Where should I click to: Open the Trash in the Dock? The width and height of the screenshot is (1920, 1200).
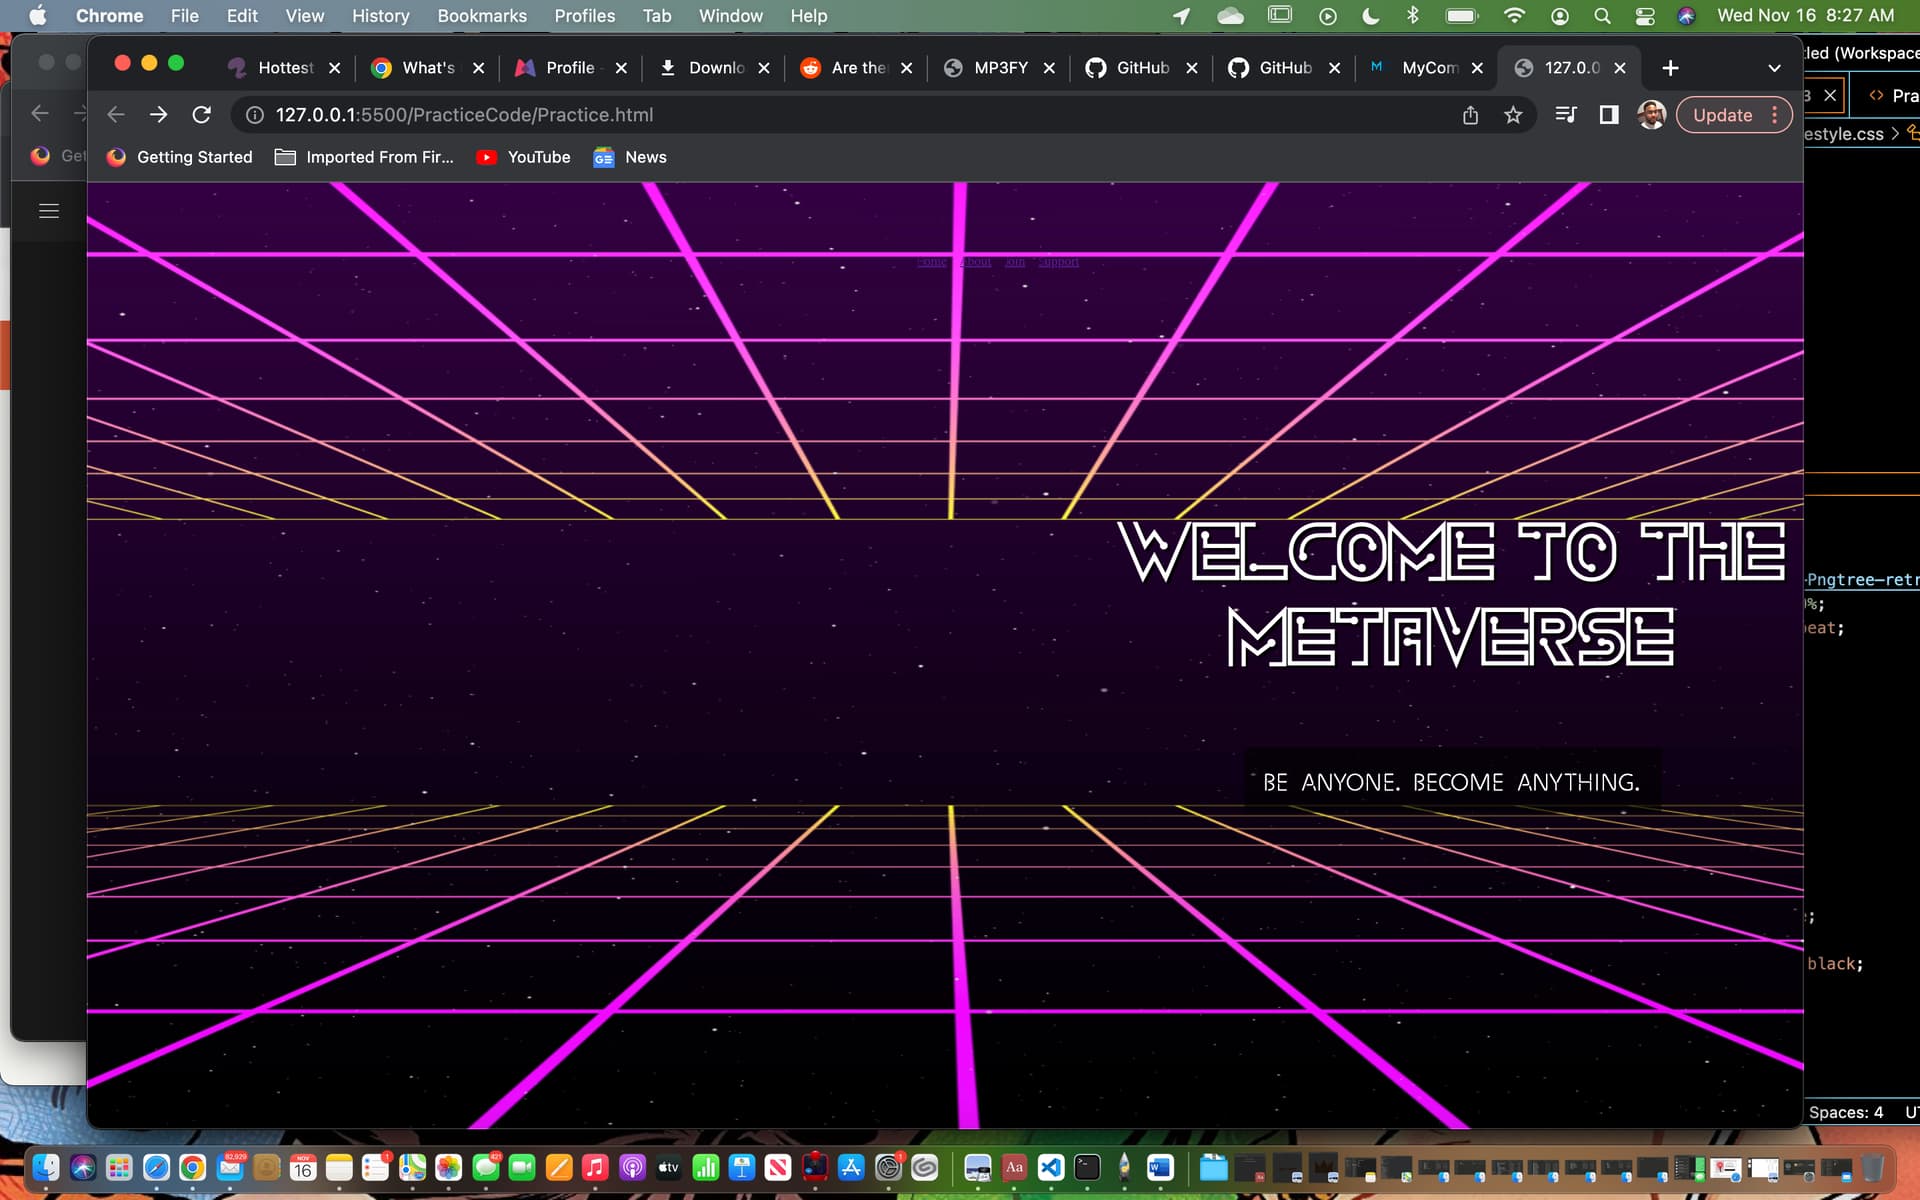(1872, 1167)
